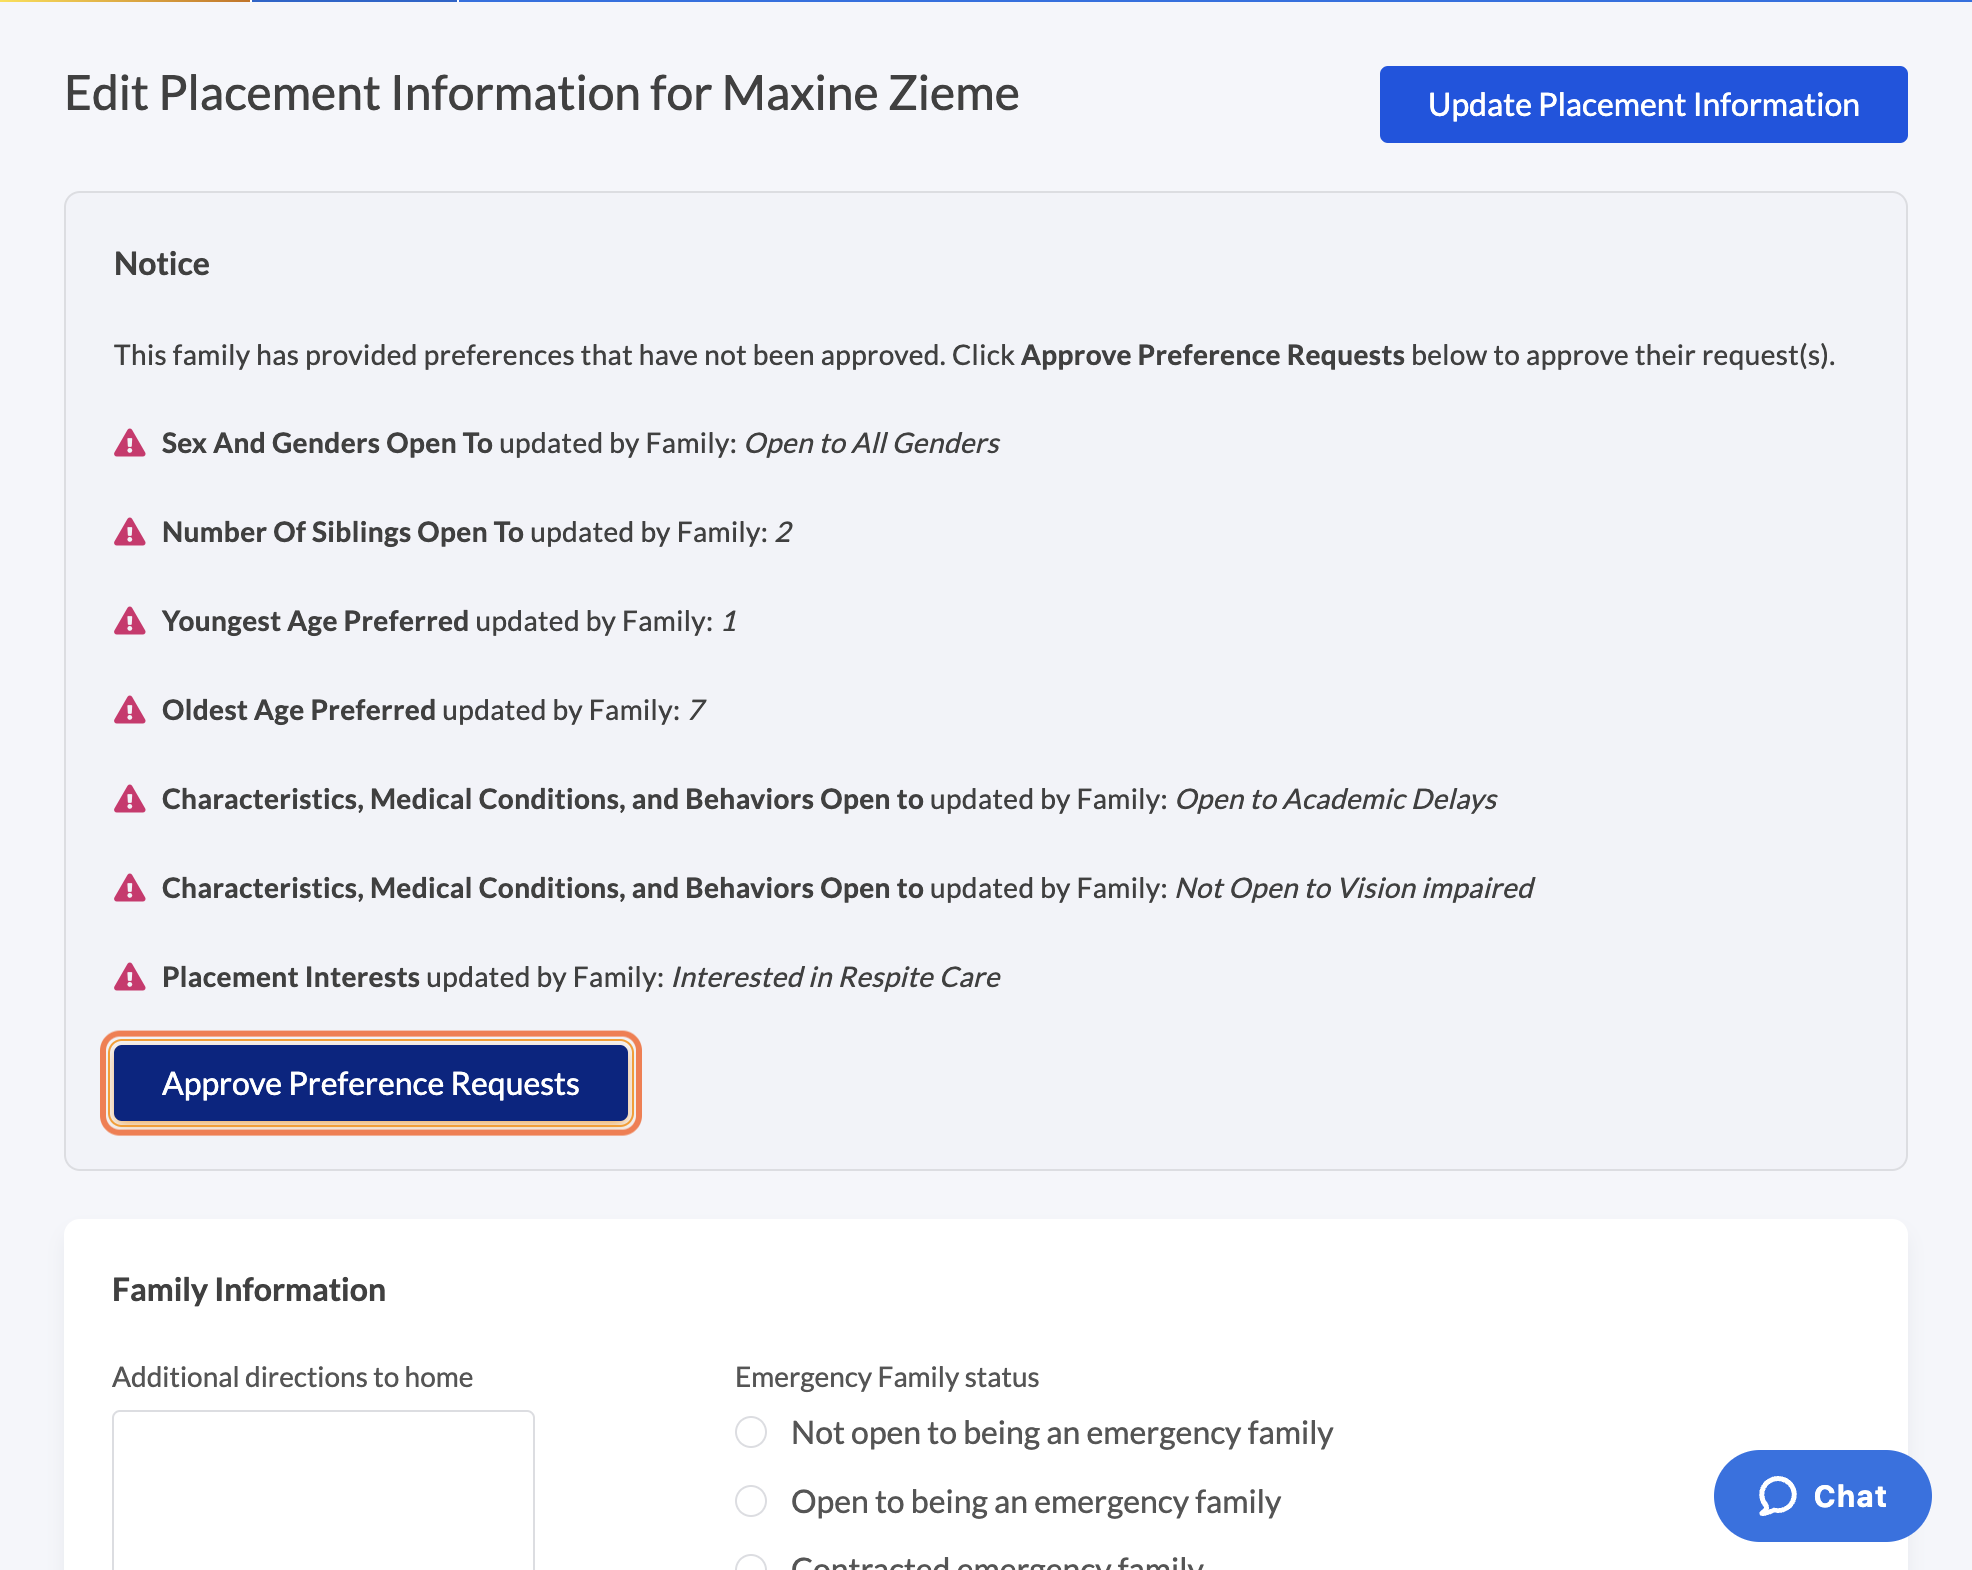Screen dimensions: 1972x1570
Task: Click the Open to All Genders text
Action: (871, 443)
